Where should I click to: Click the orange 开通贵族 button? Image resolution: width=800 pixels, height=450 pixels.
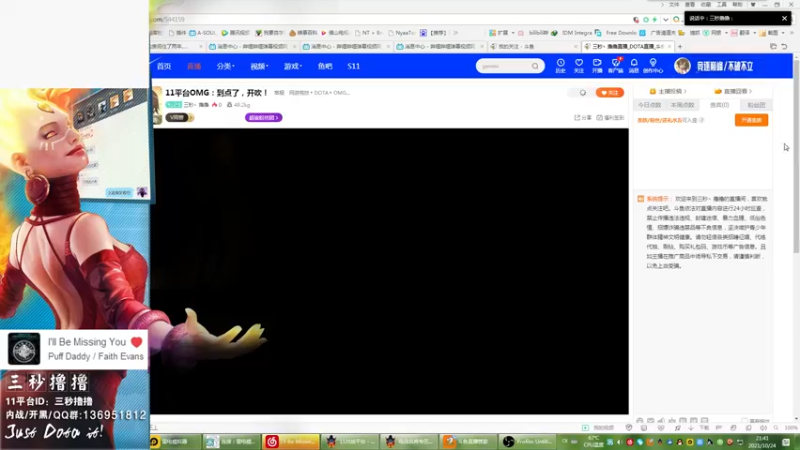click(x=751, y=120)
